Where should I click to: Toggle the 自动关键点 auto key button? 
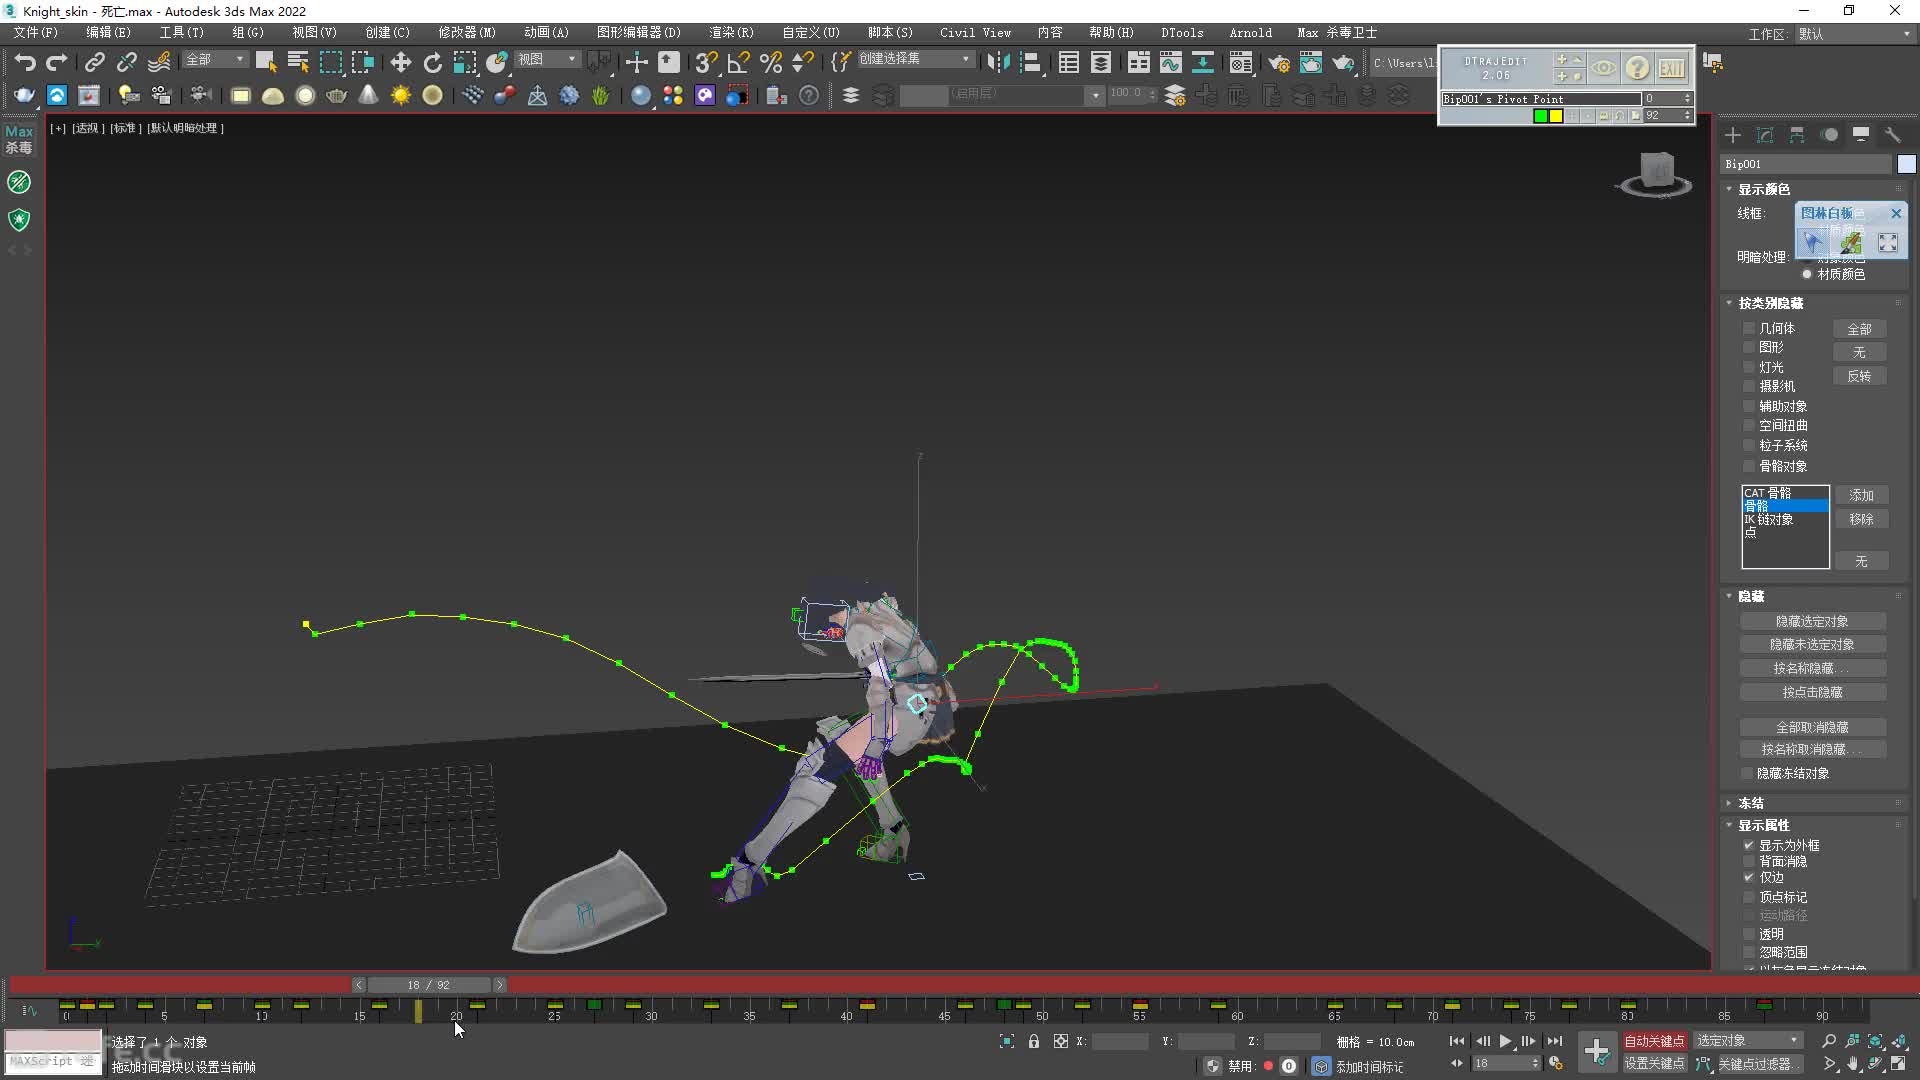[x=1654, y=1041]
